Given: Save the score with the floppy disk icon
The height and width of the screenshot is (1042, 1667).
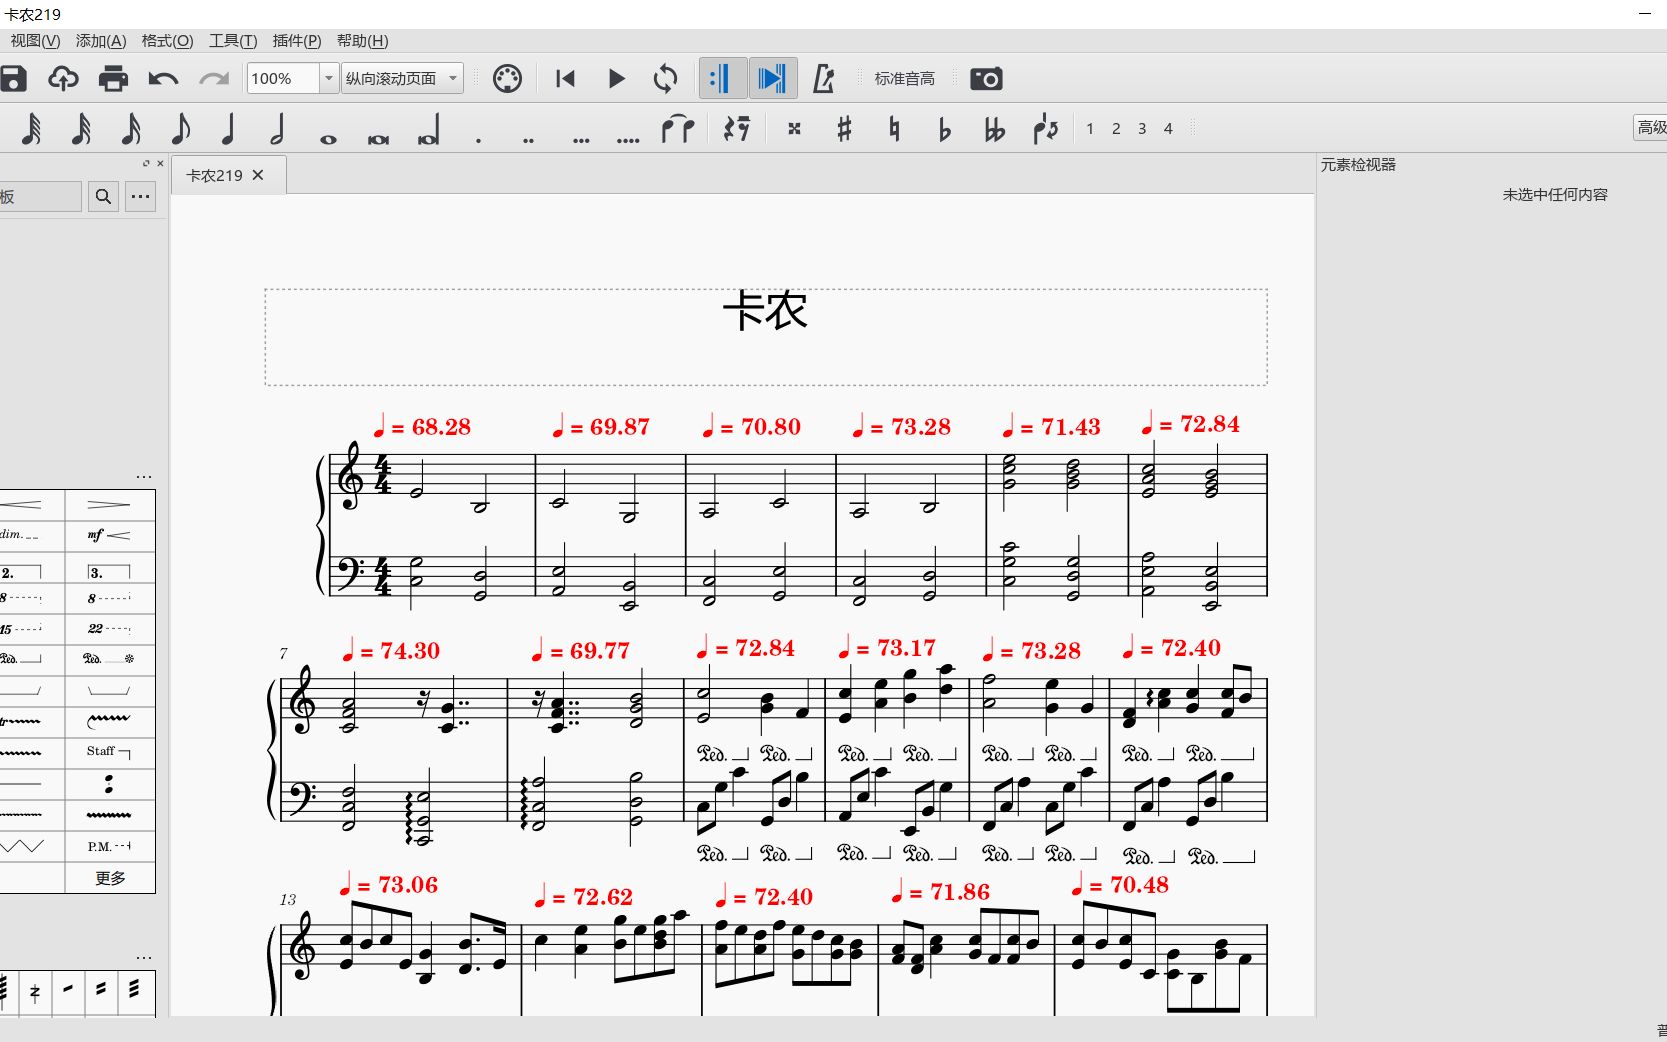Looking at the screenshot, I should tap(13, 78).
